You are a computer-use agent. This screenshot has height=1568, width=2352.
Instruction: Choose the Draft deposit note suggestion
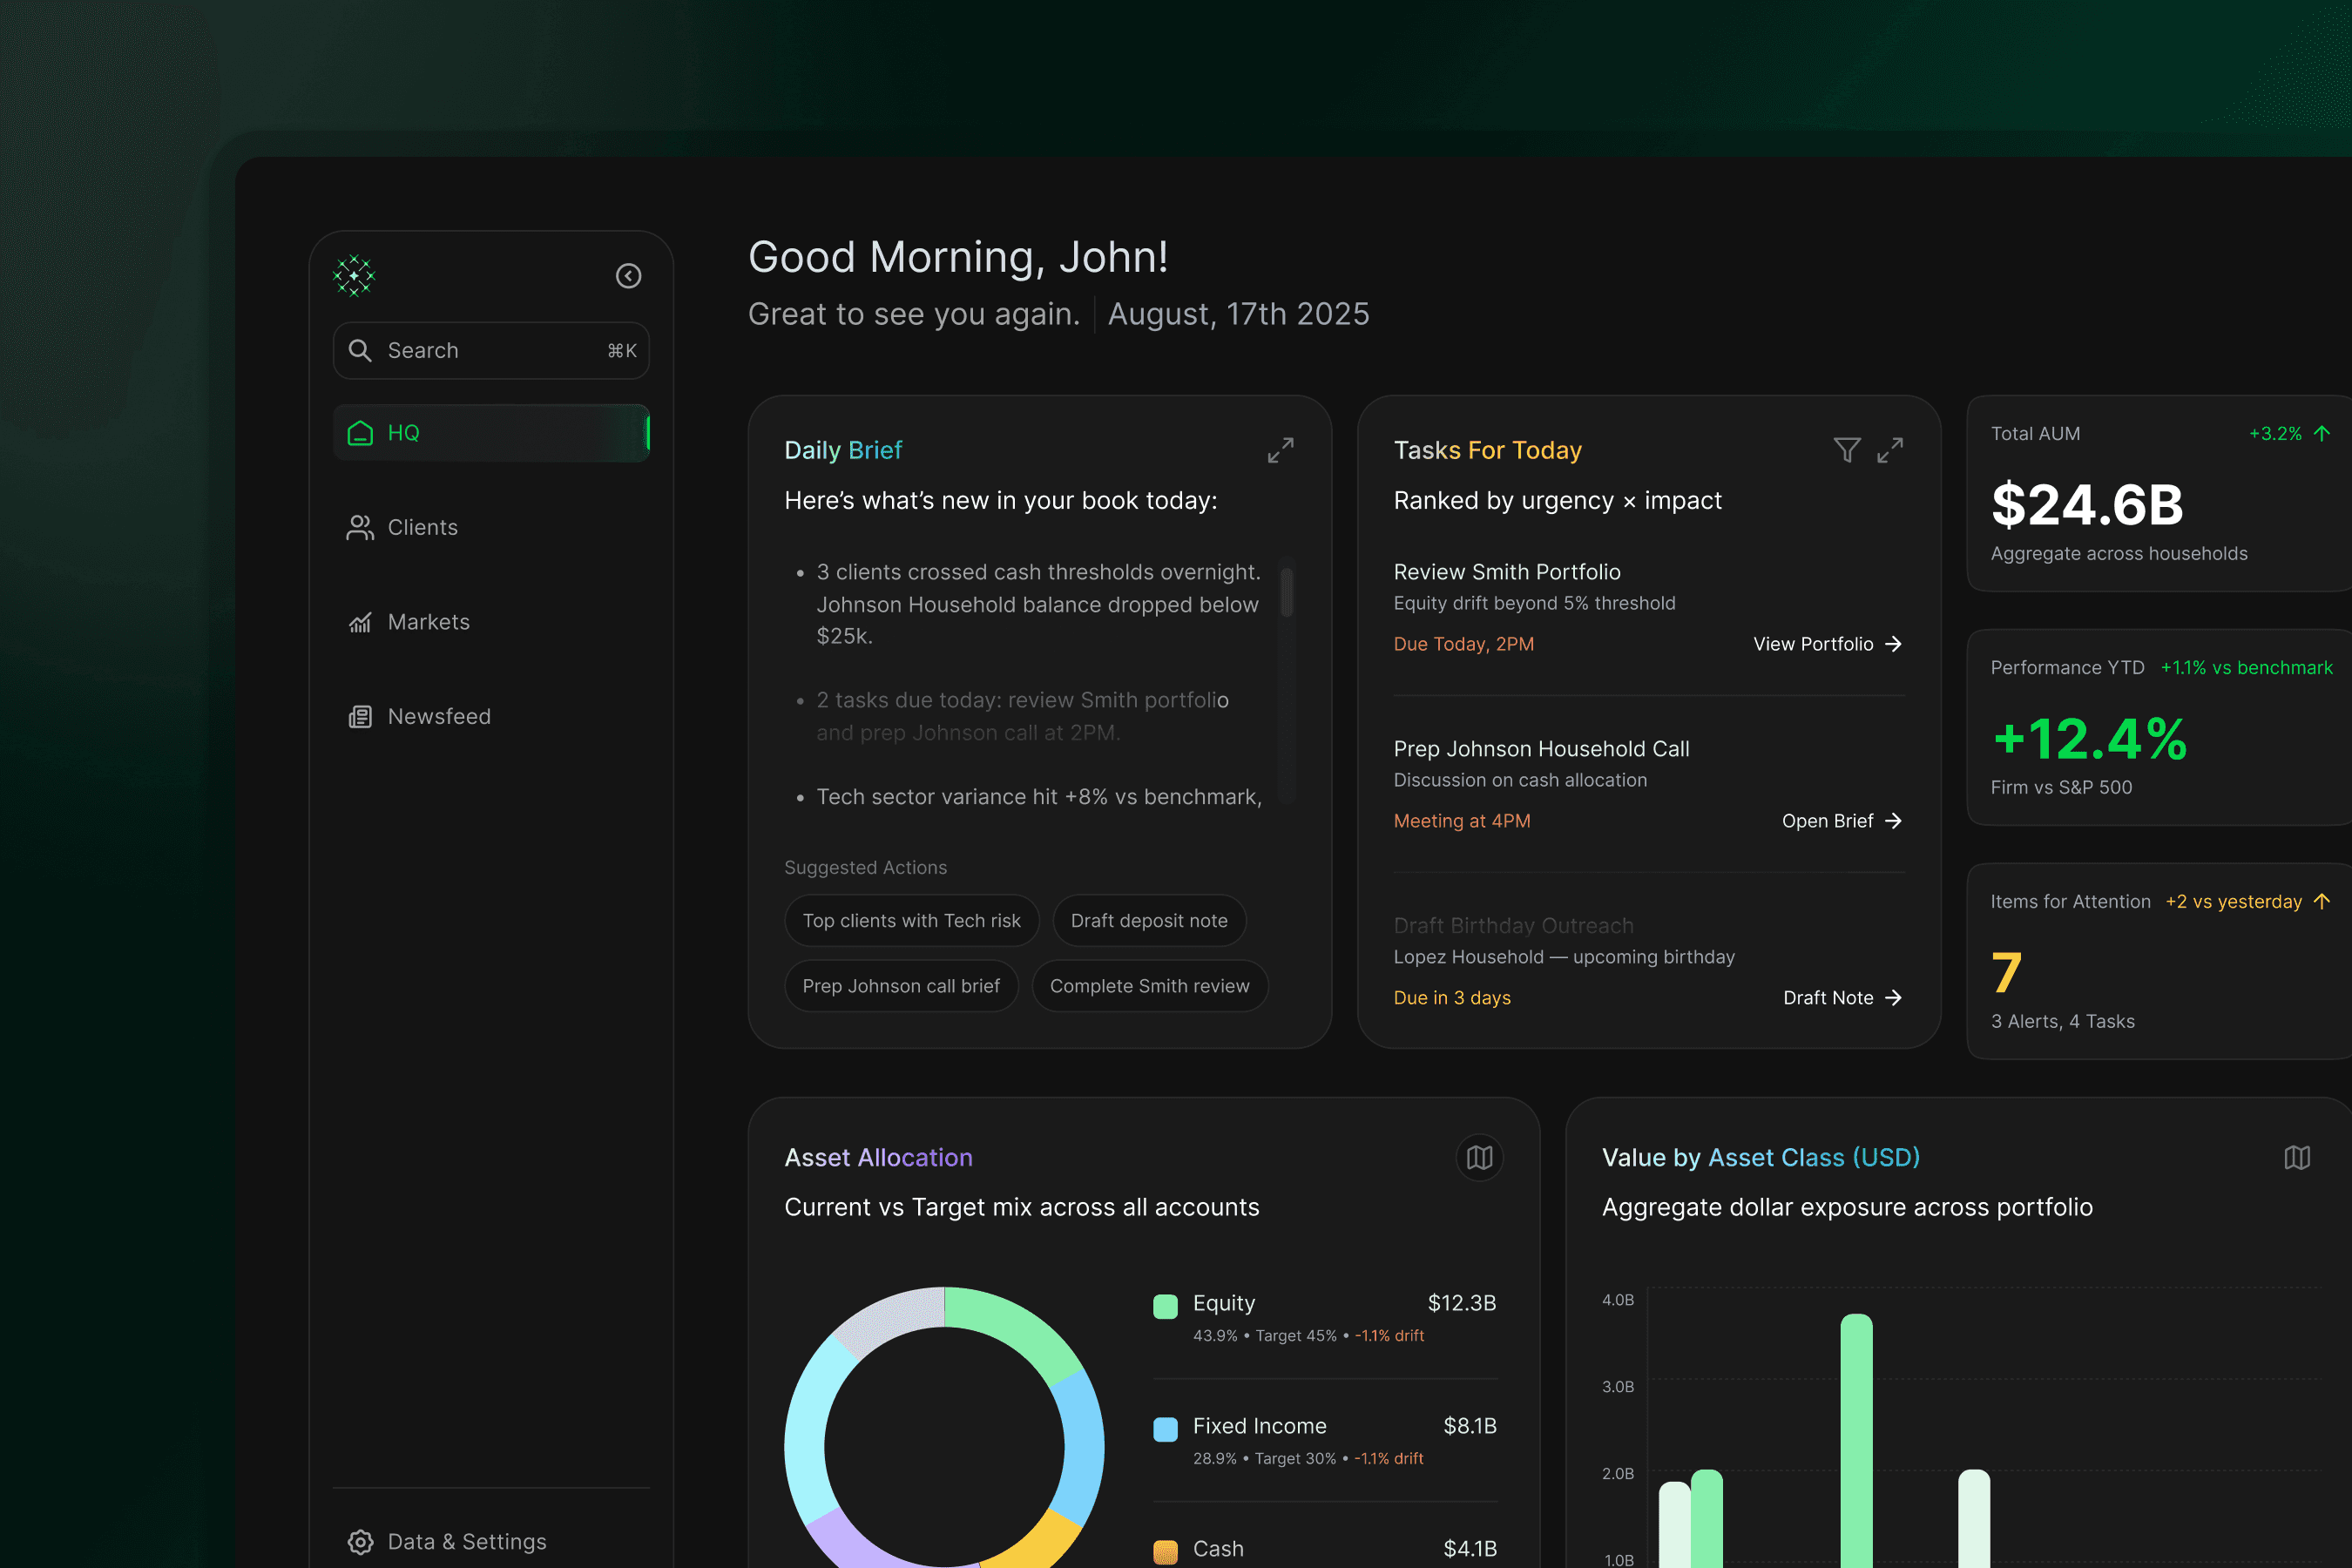[1149, 921]
